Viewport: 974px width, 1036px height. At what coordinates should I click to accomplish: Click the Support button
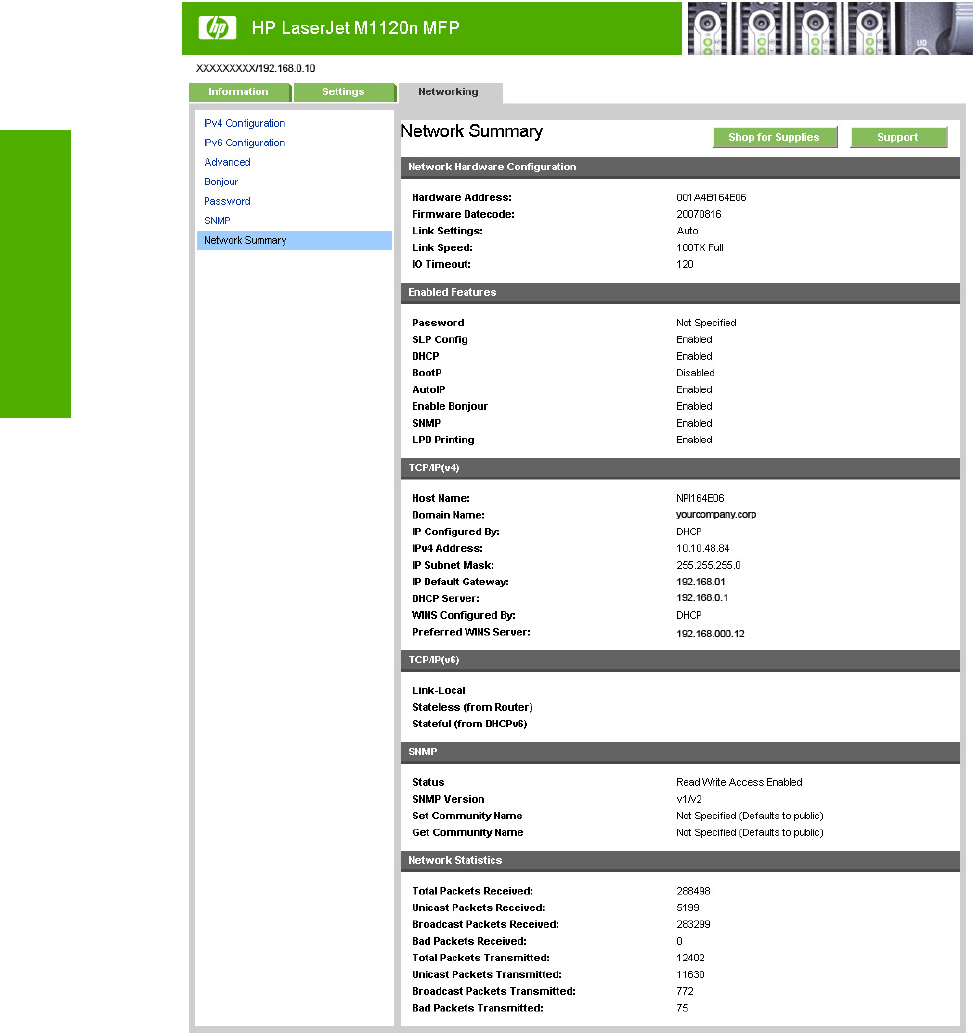point(898,137)
